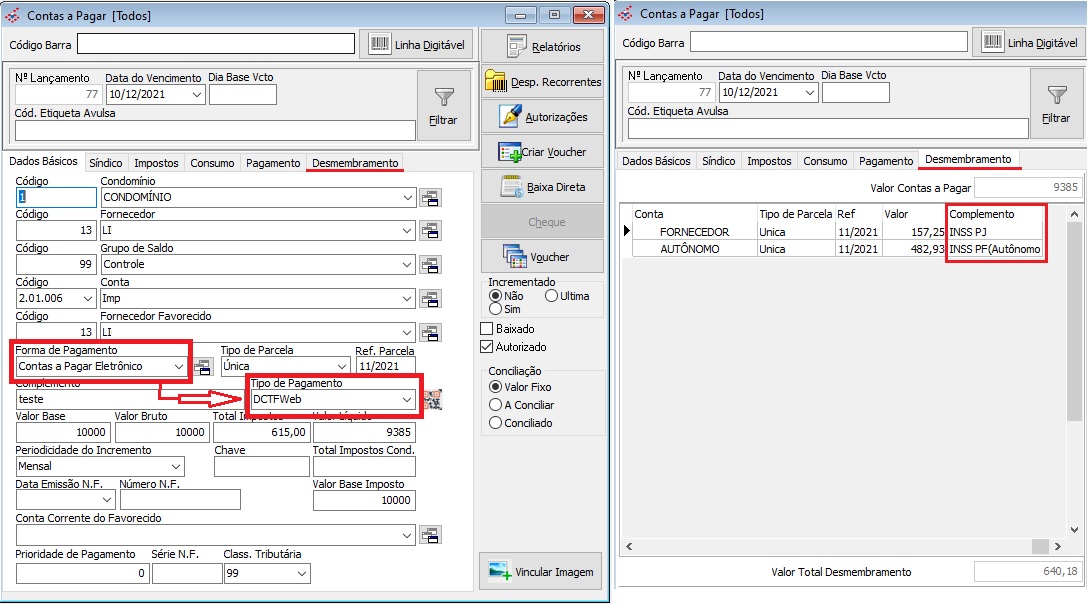Select the Ultima radio under Incrementado

pyautogui.click(x=551, y=296)
